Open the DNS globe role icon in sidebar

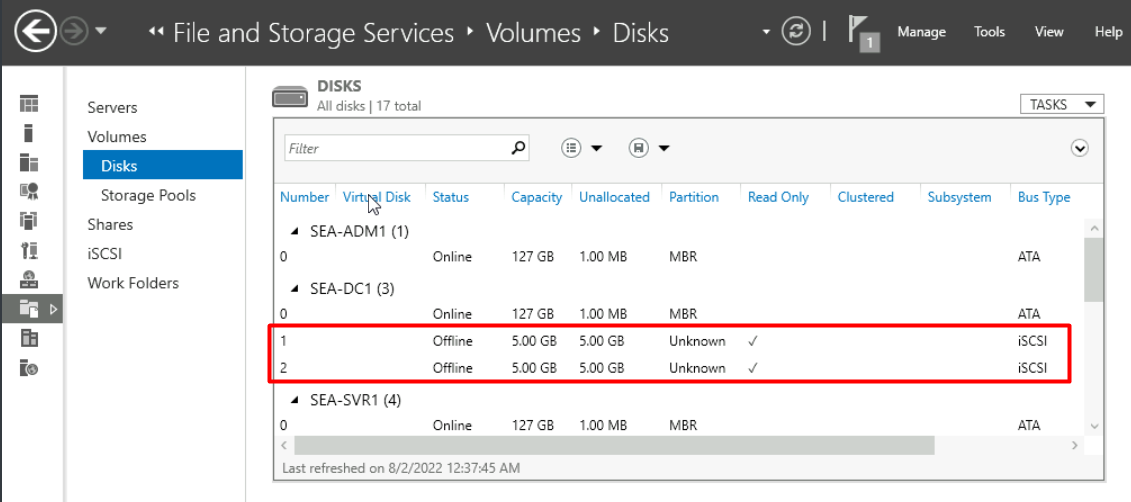point(29,279)
